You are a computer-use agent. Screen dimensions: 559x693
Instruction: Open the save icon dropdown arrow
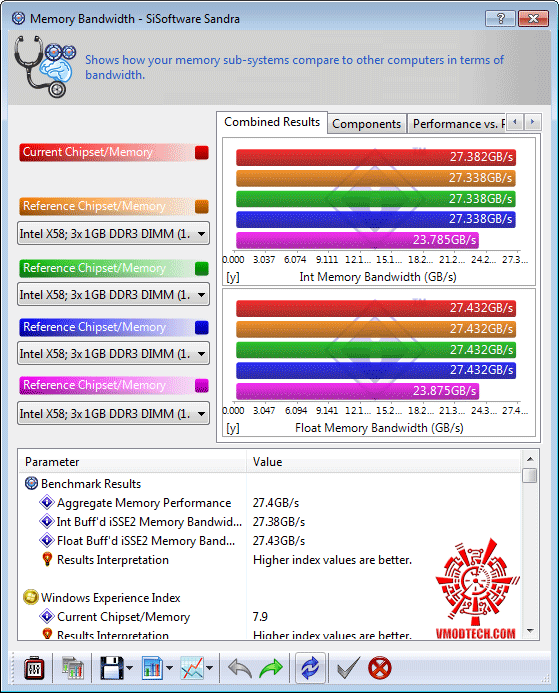(x=129, y=668)
